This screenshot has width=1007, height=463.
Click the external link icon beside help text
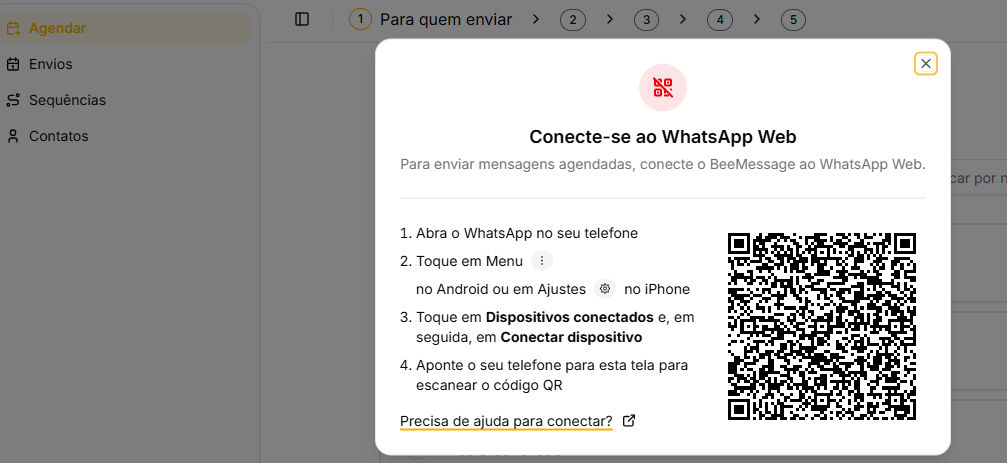pos(629,421)
